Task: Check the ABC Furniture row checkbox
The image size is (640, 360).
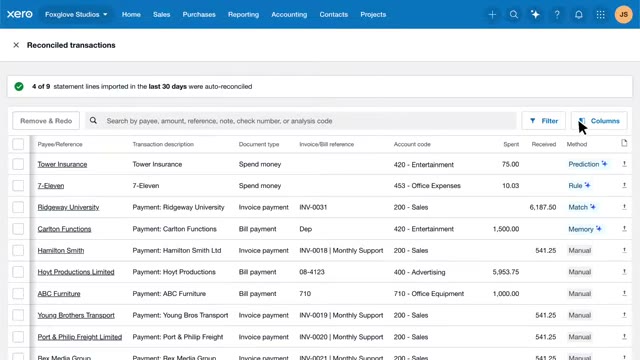Action: pyautogui.click(x=18, y=294)
